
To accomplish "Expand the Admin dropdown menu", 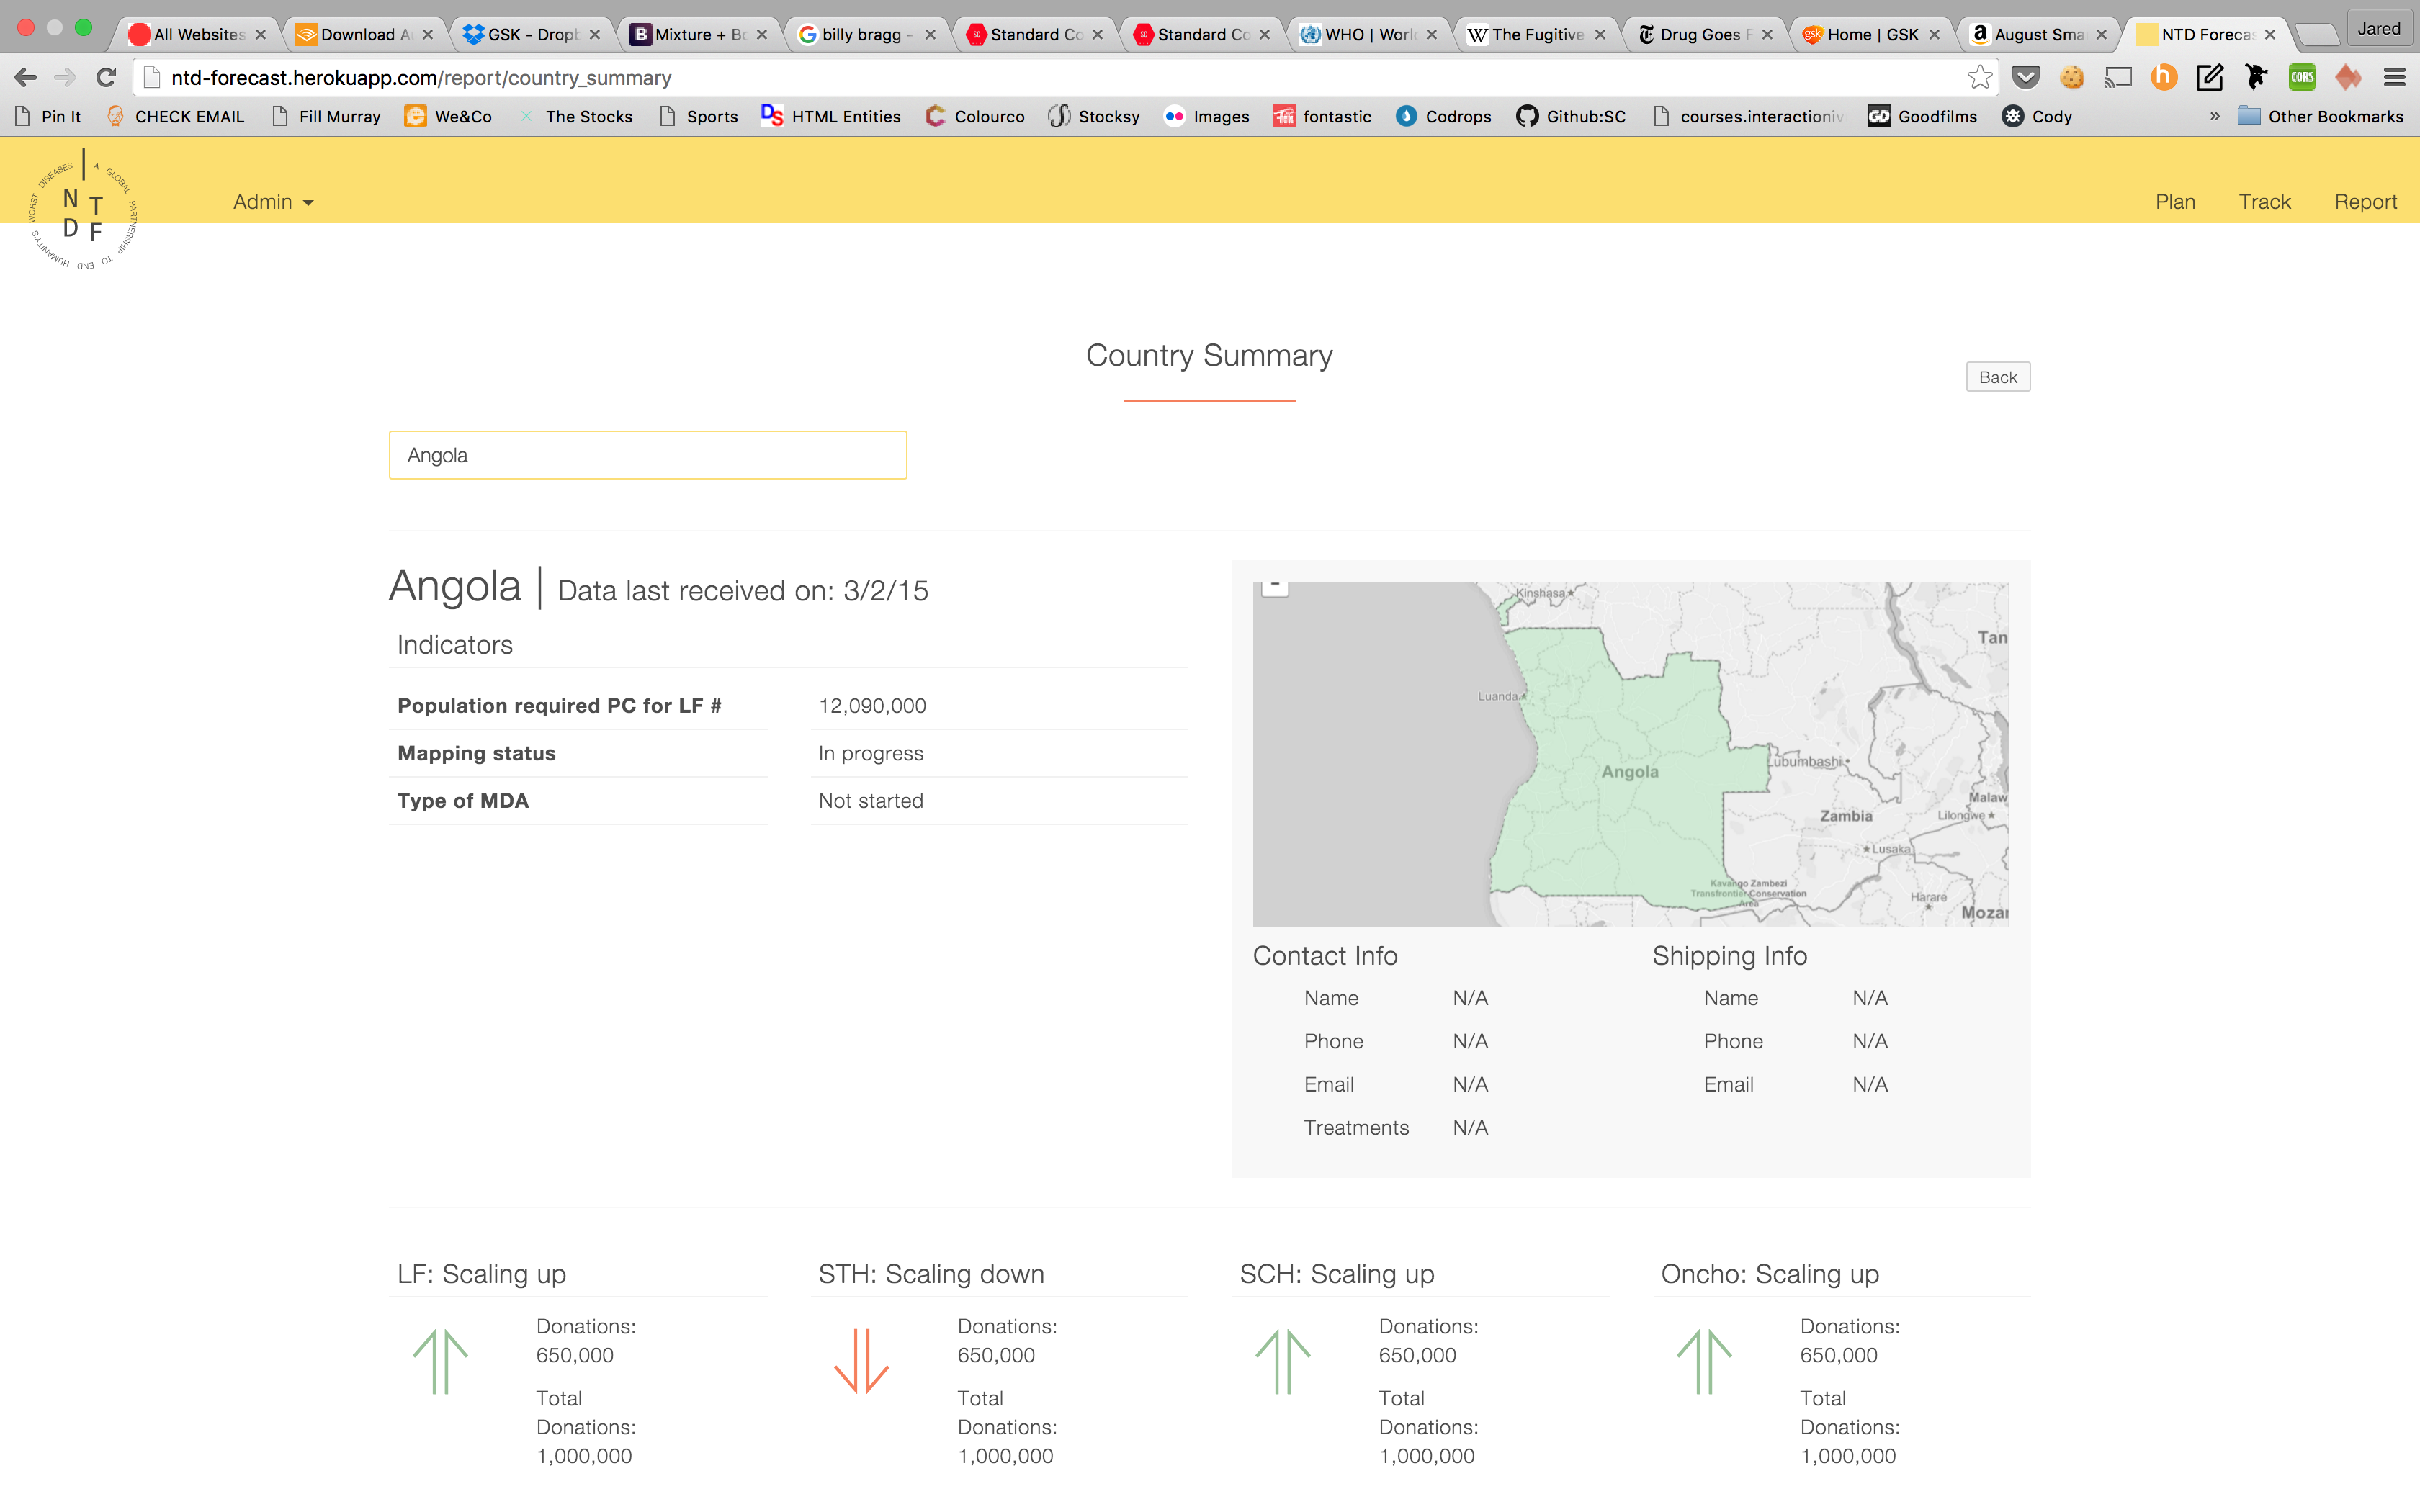I will [x=272, y=202].
